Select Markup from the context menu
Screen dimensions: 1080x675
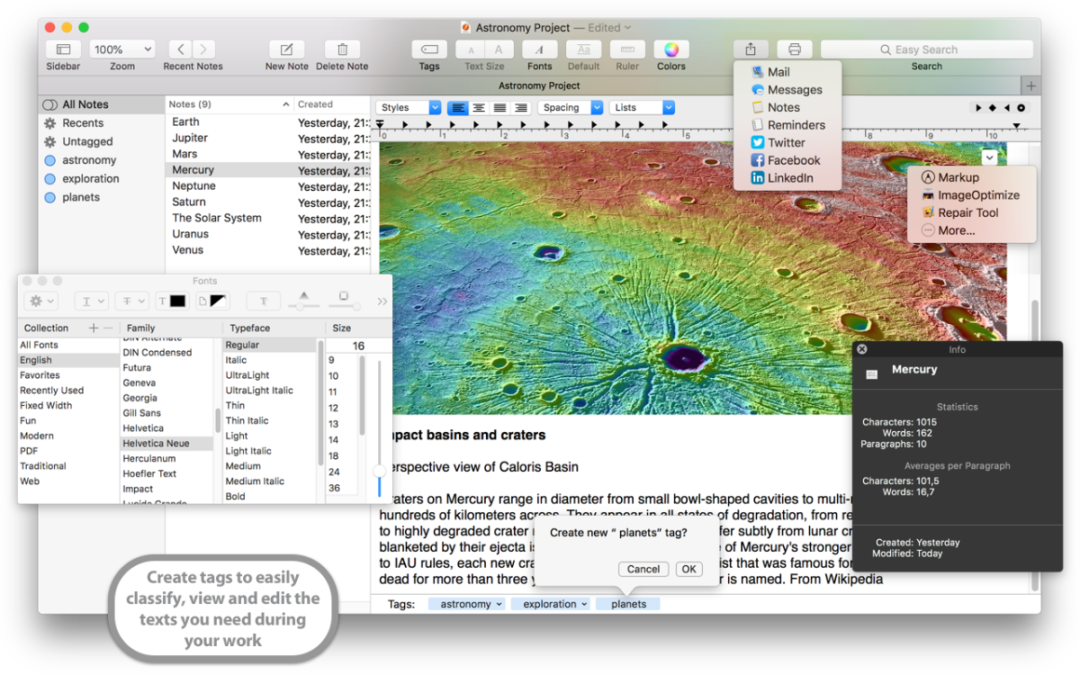click(957, 177)
